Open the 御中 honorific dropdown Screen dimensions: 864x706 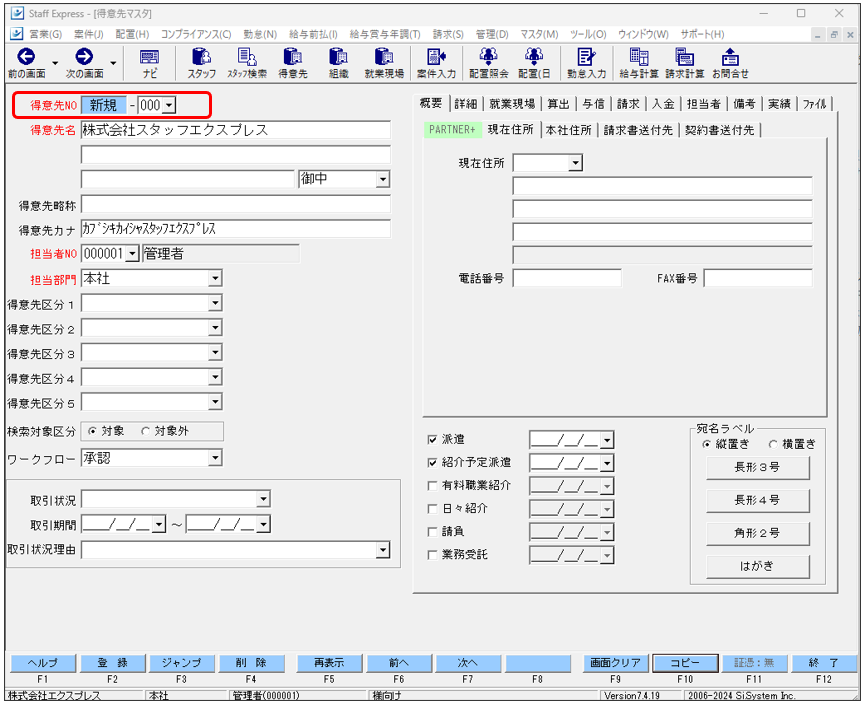click(x=382, y=179)
